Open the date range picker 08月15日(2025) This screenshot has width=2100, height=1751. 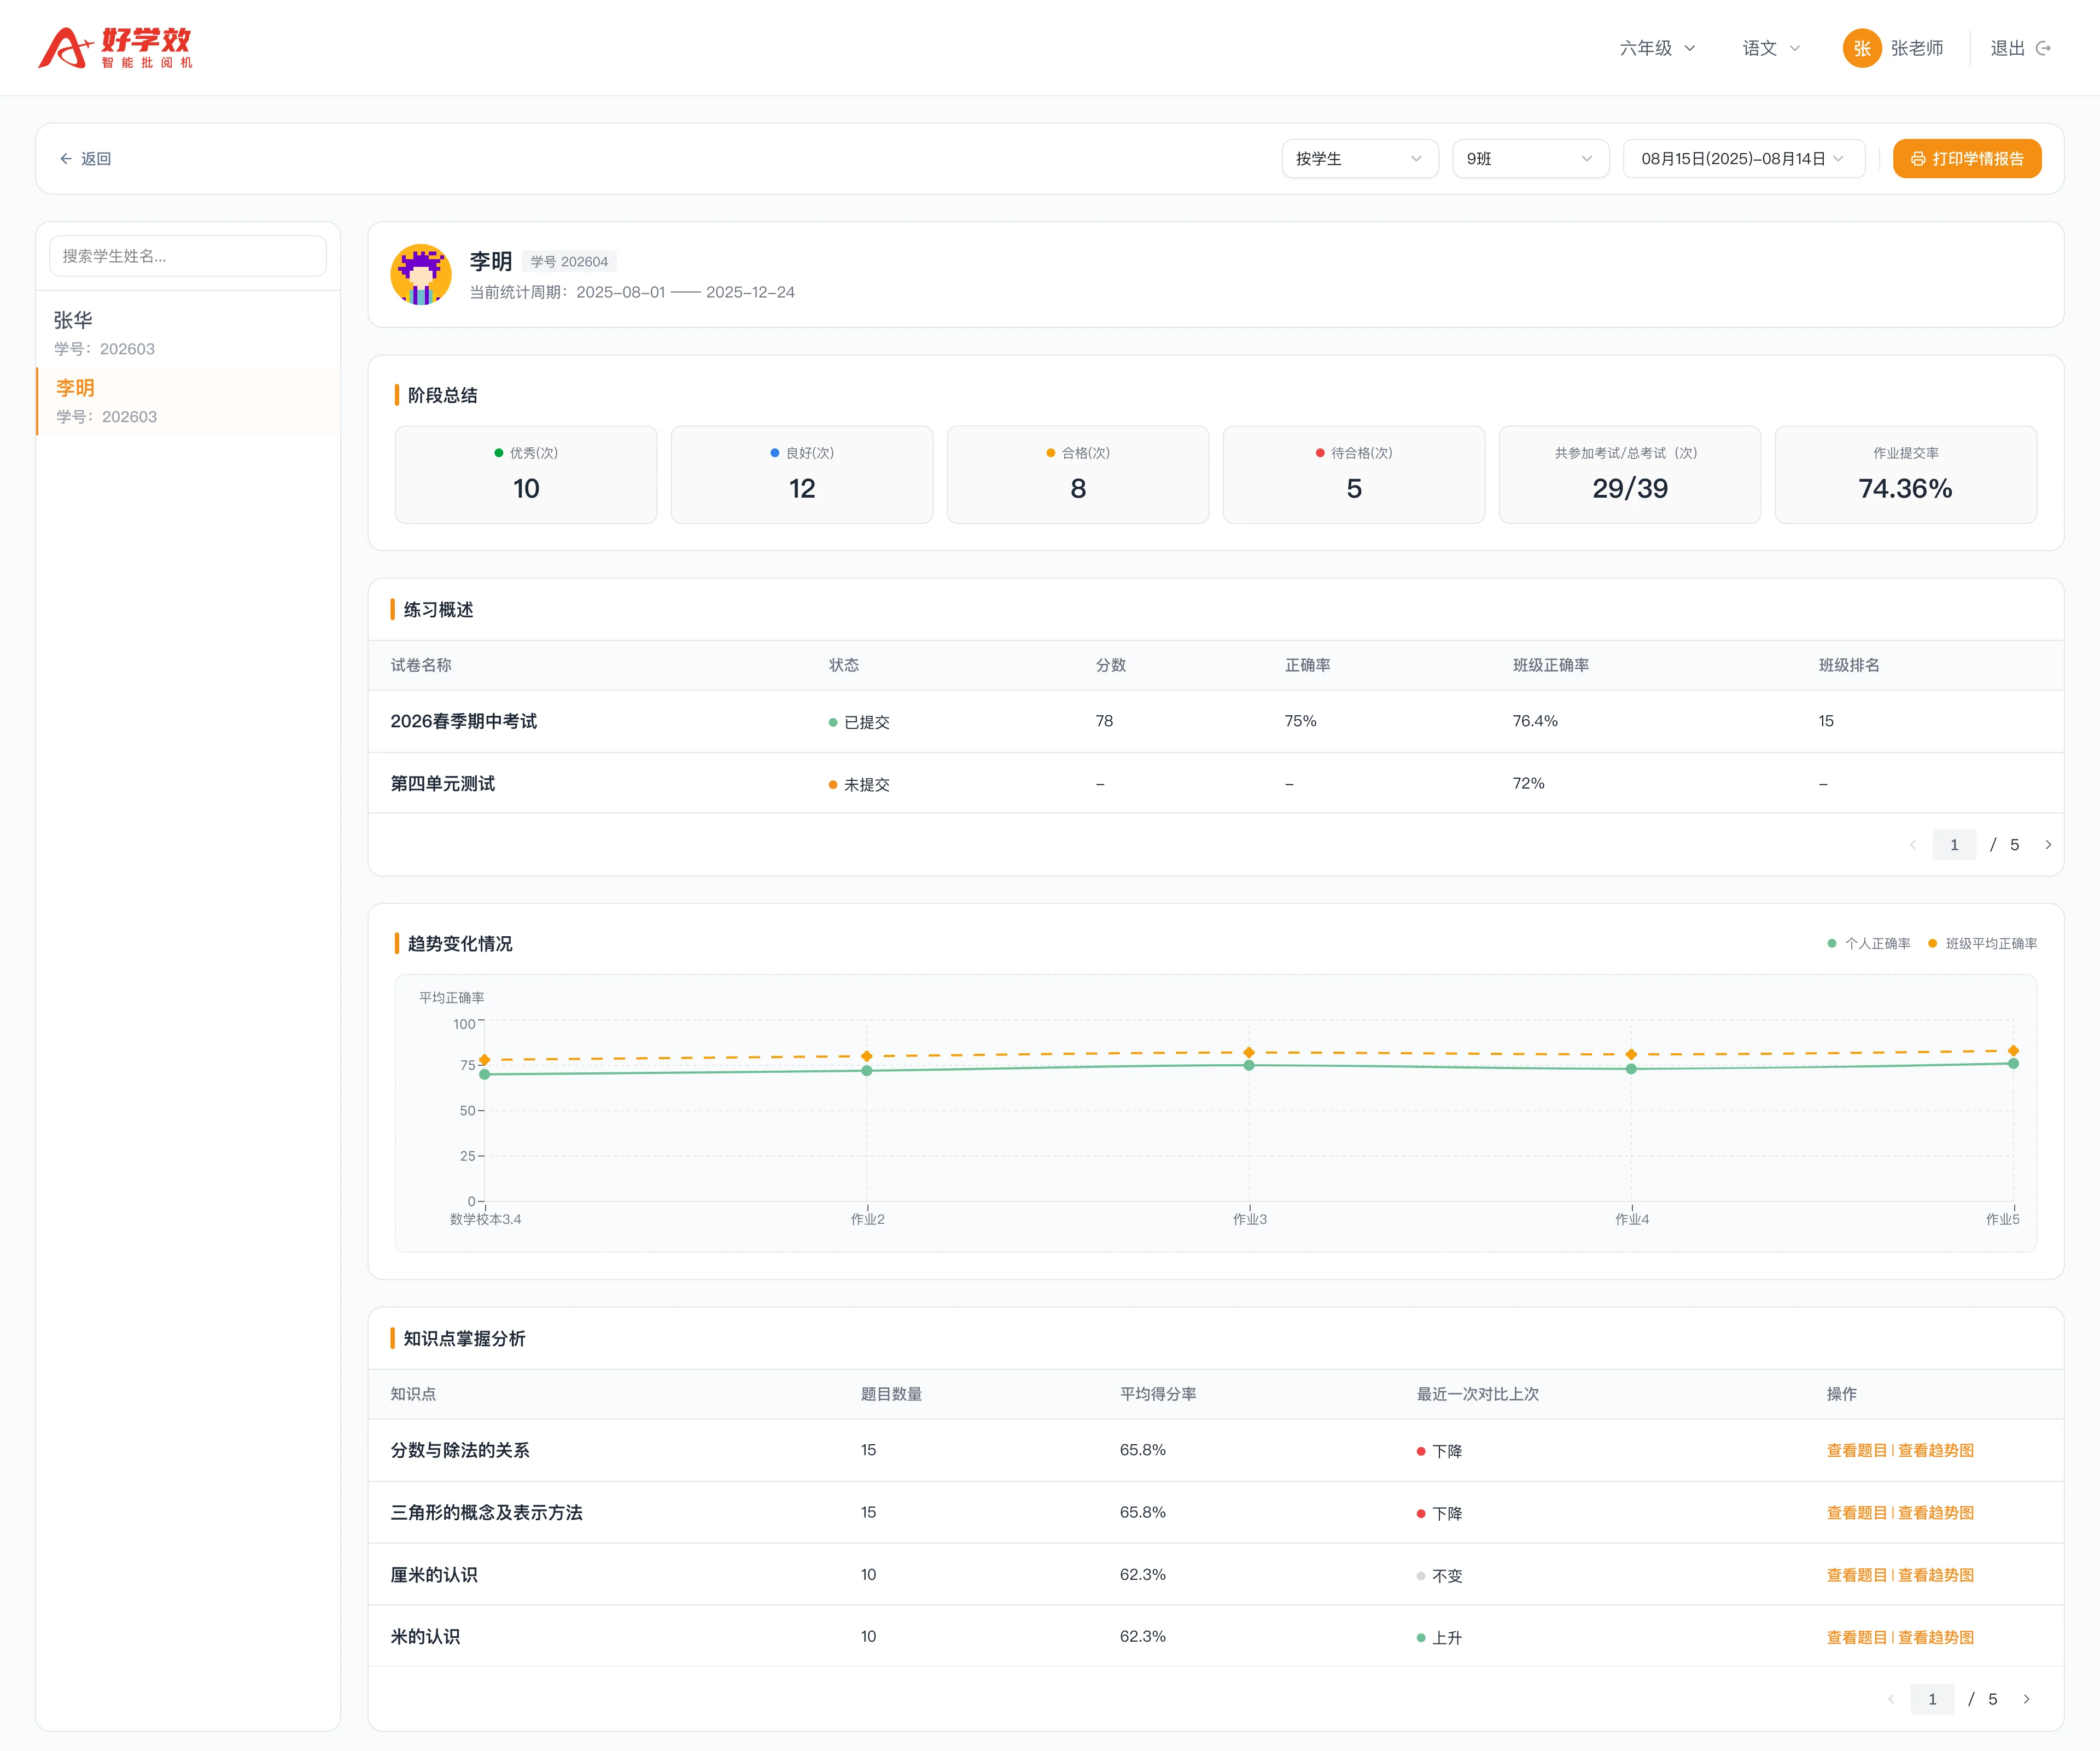point(1743,159)
